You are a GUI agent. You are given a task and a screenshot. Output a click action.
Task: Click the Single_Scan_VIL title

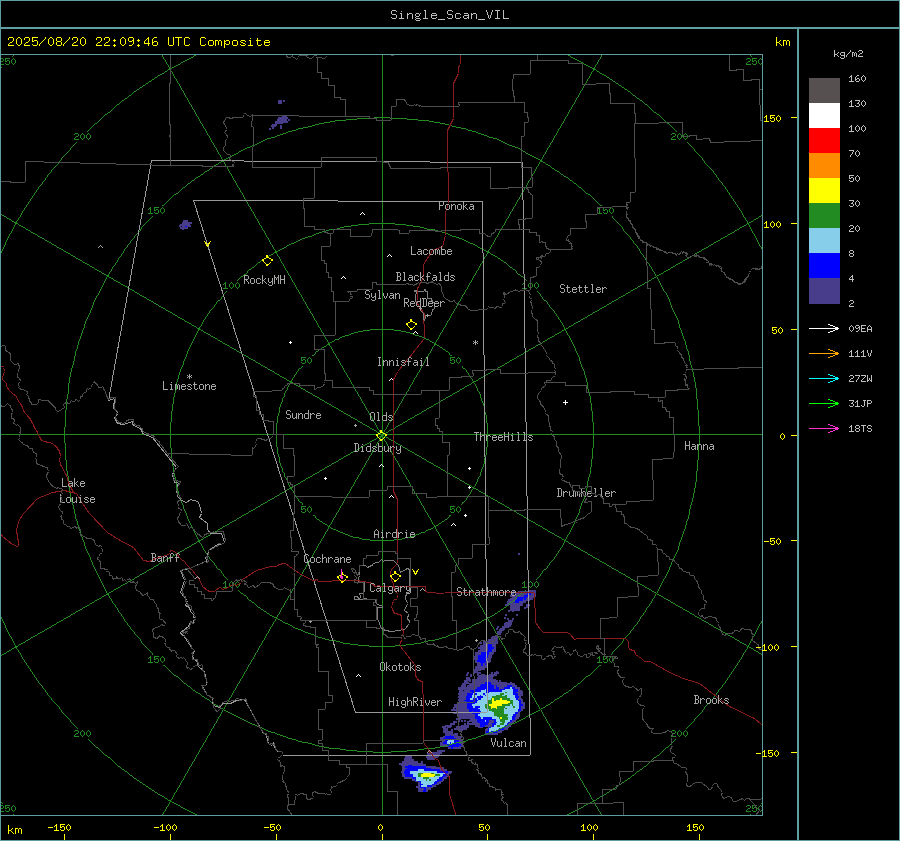[449, 15]
